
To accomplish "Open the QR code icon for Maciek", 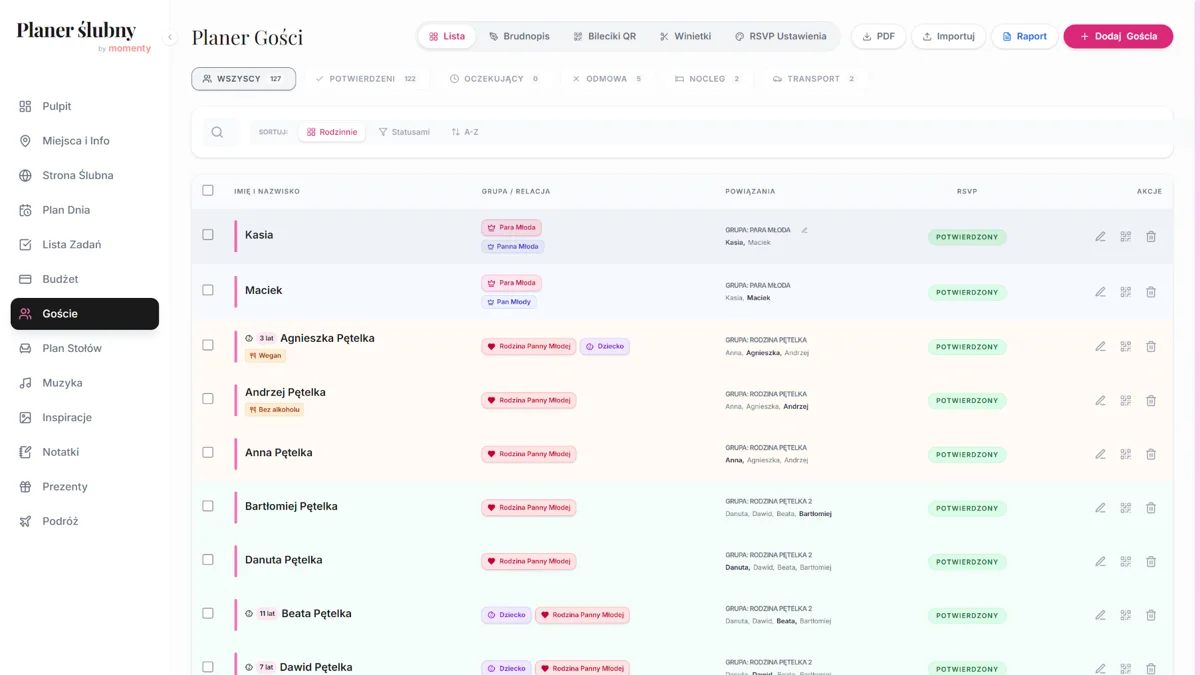I will [1125, 292].
